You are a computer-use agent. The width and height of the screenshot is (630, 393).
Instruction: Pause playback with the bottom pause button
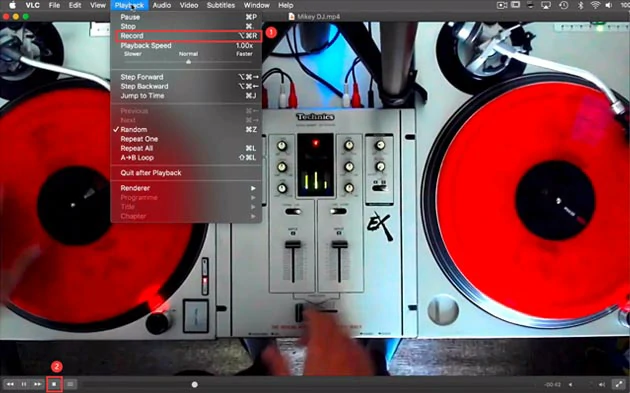[x=24, y=384]
